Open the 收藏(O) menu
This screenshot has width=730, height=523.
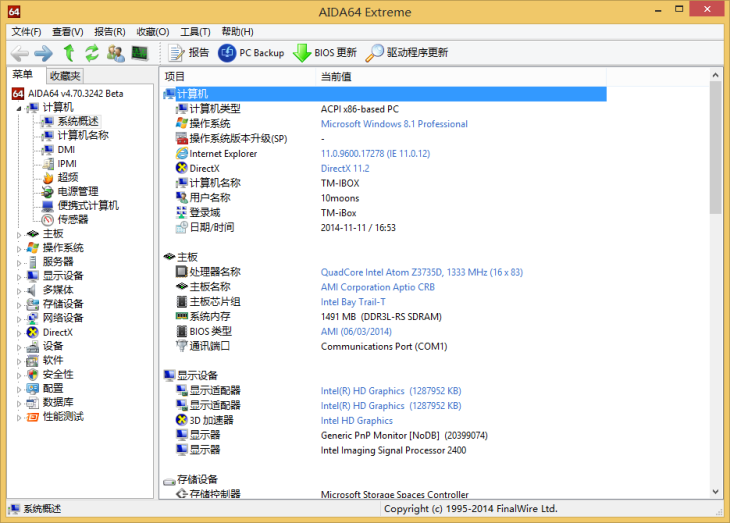tap(153, 32)
